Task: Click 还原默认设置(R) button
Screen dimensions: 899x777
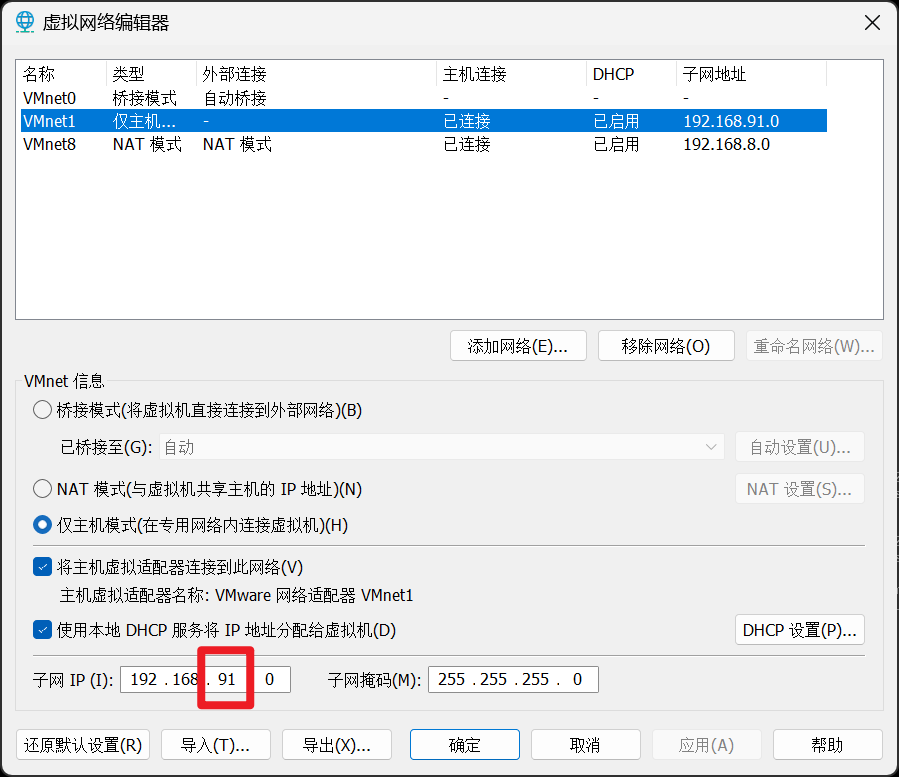Action: point(83,745)
